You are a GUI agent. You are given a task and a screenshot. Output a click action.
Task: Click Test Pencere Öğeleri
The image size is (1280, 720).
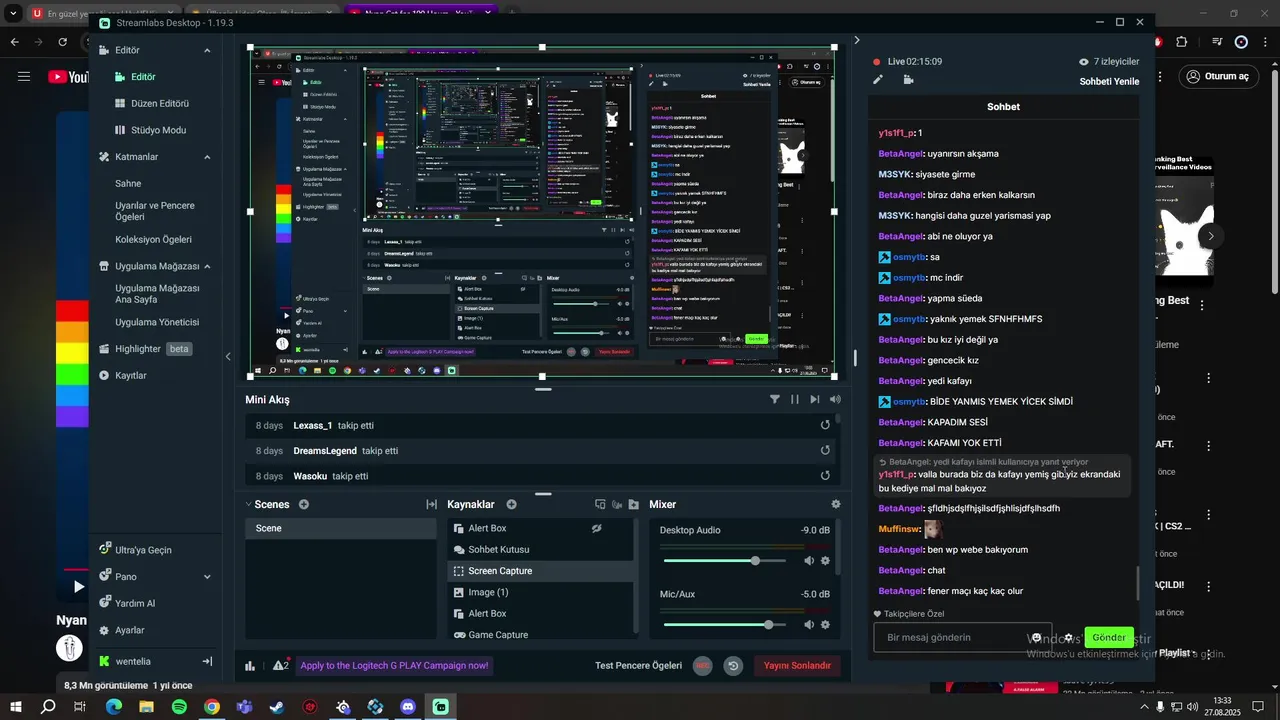(x=638, y=665)
